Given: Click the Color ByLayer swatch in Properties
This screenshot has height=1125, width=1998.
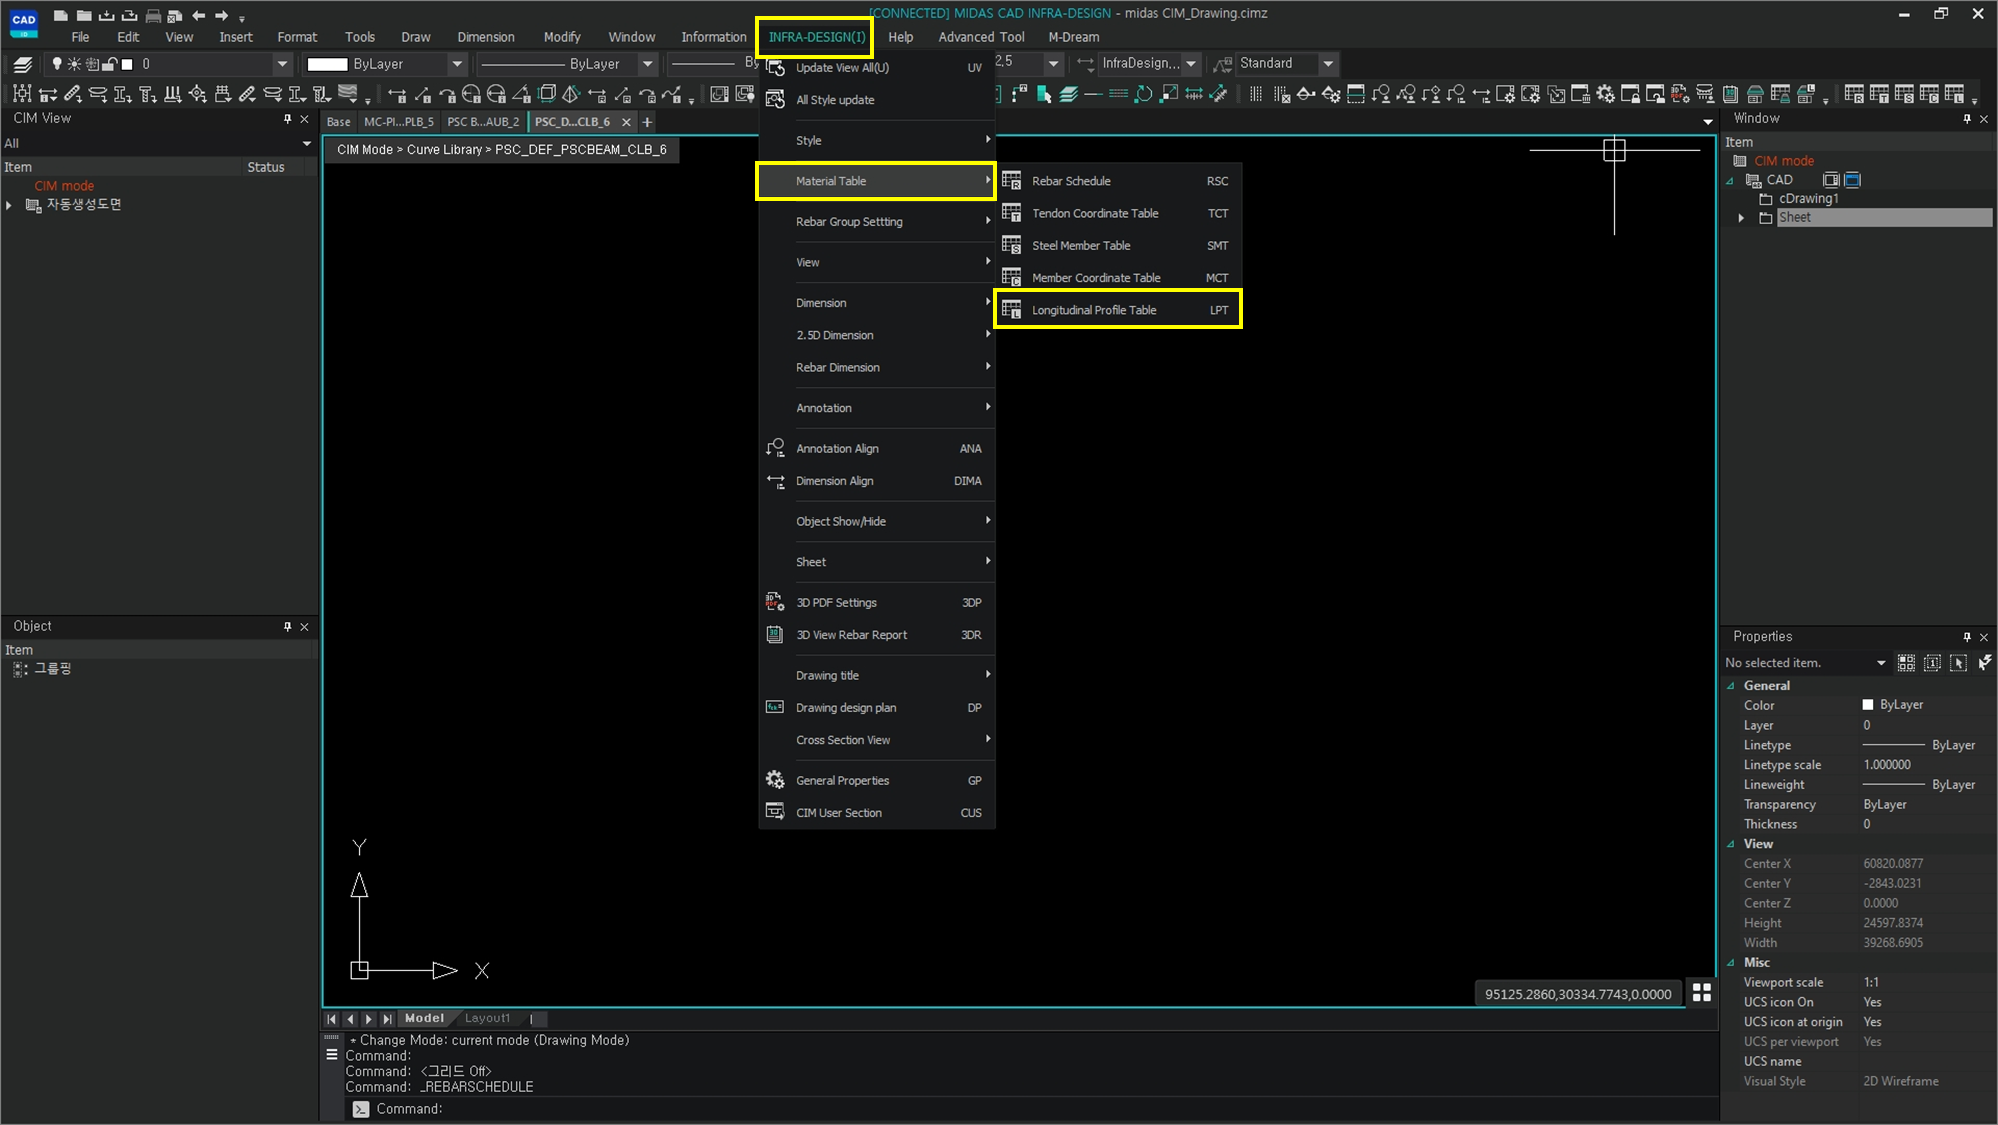Looking at the screenshot, I should click(1867, 705).
